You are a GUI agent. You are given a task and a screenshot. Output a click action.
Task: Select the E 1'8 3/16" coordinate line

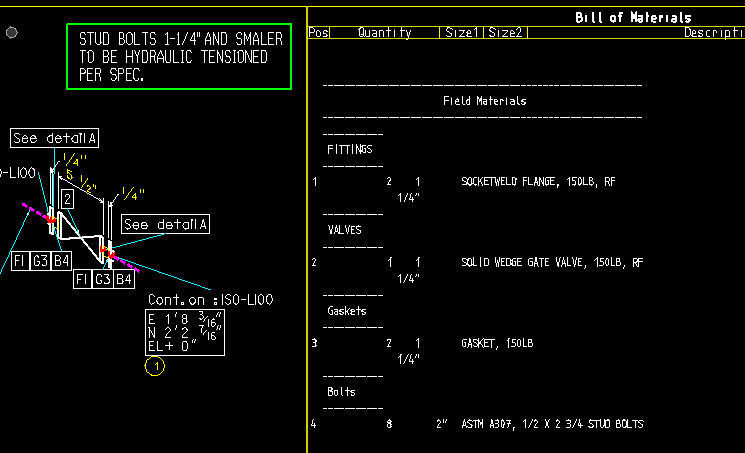[185, 319]
